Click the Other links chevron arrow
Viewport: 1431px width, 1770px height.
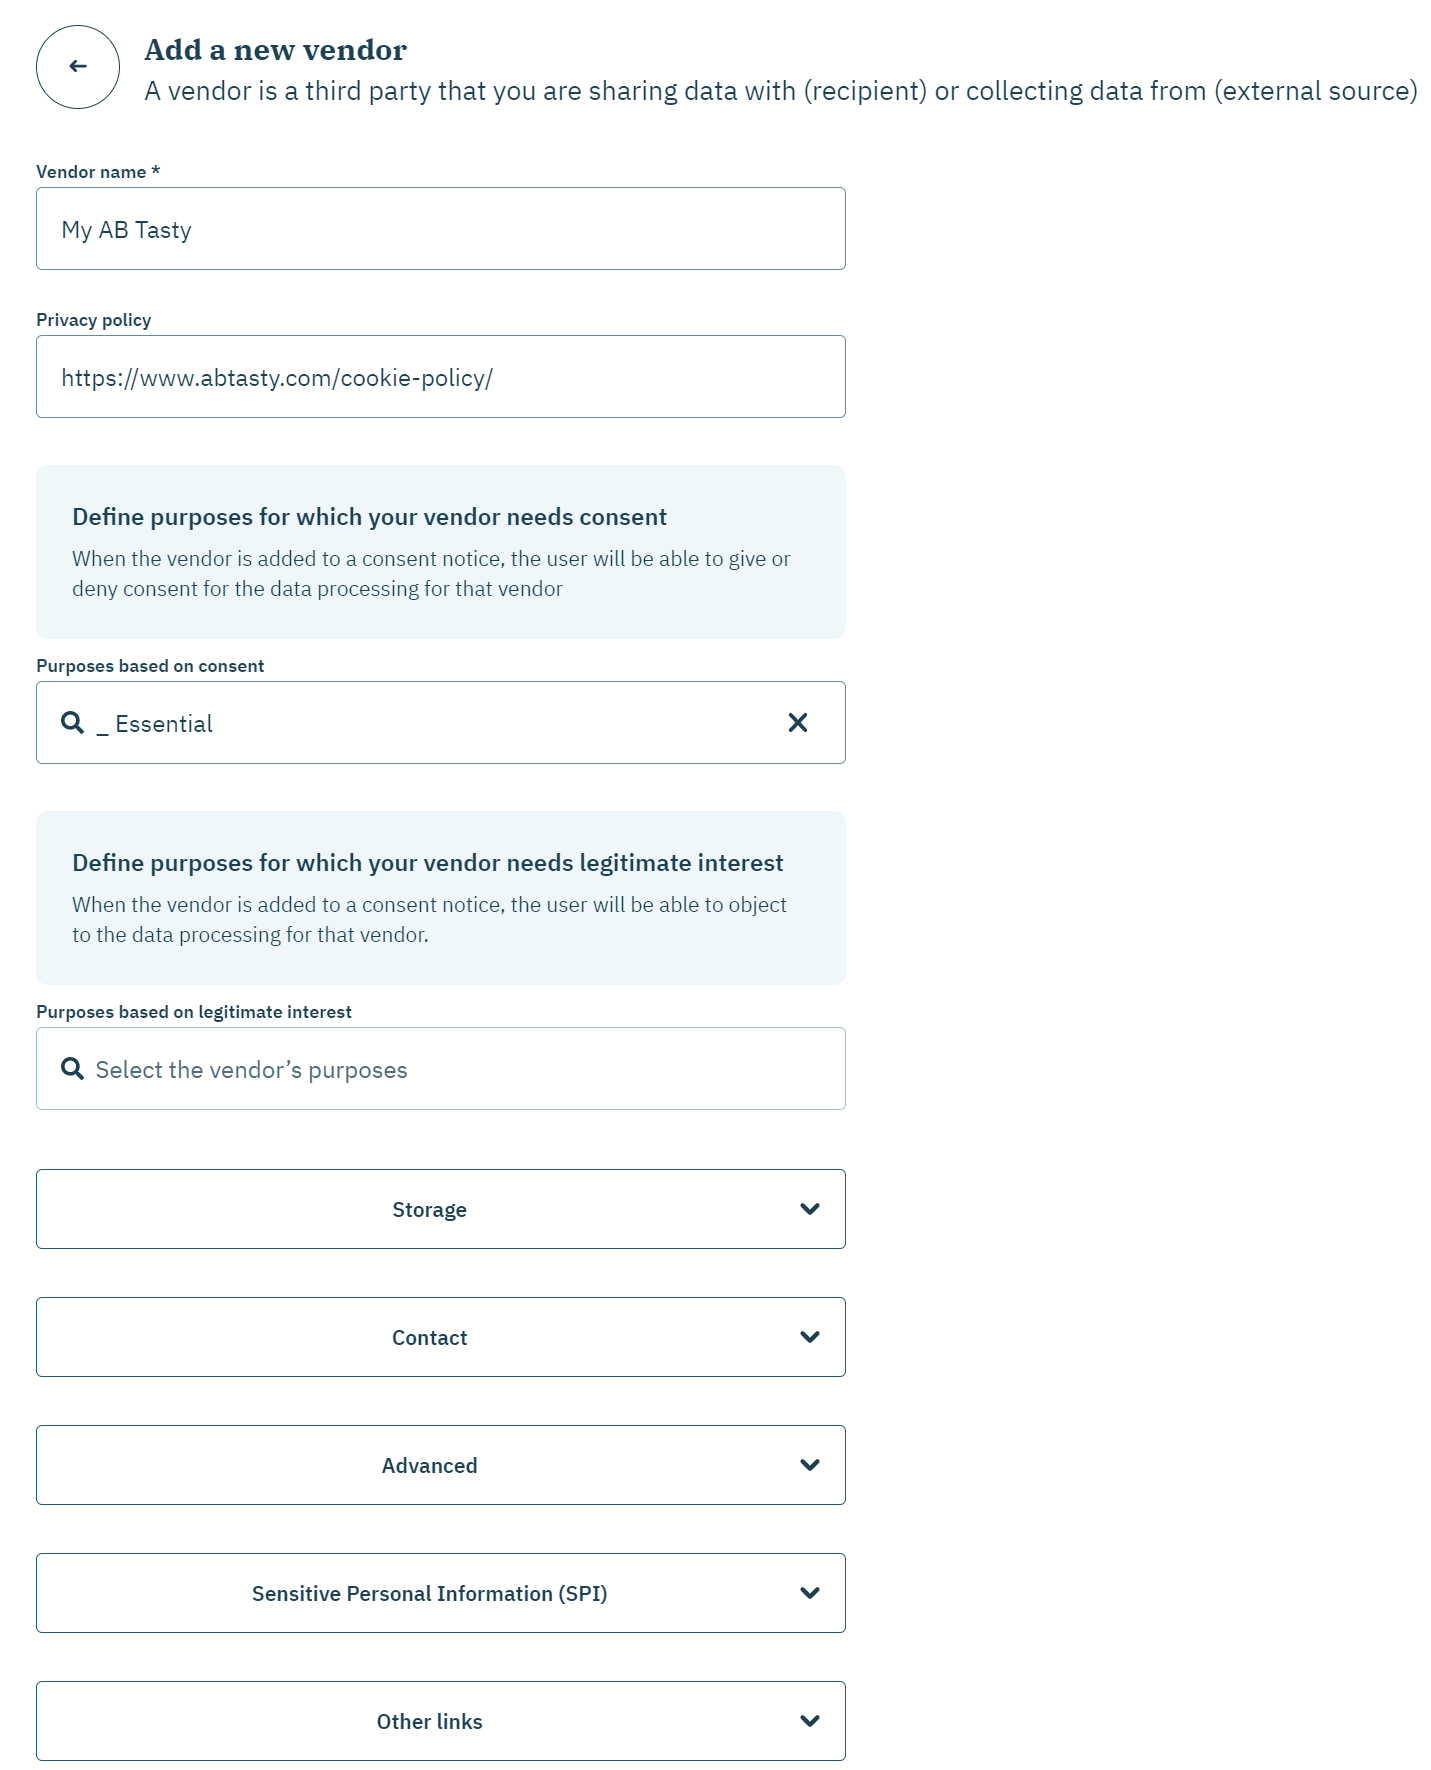click(810, 1721)
